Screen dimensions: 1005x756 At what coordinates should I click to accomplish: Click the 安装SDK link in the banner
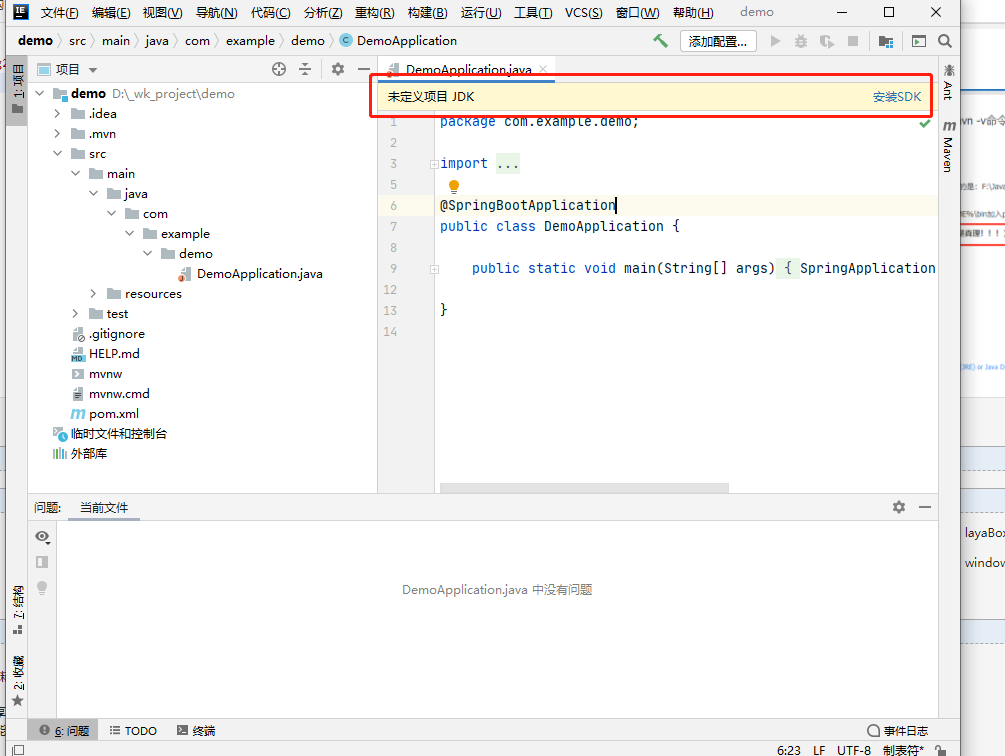click(897, 97)
